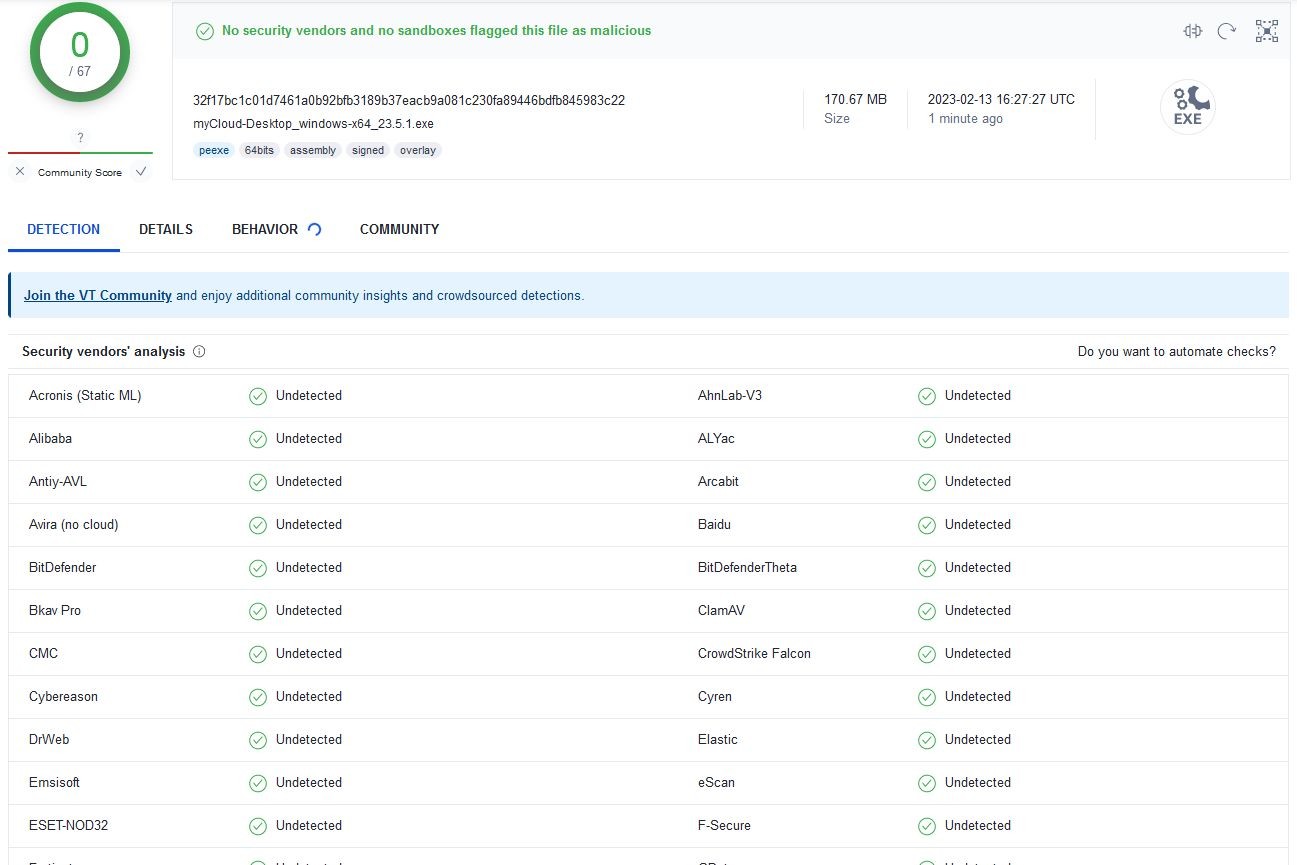
Task: Click the overlay tag
Action: pos(418,150)
